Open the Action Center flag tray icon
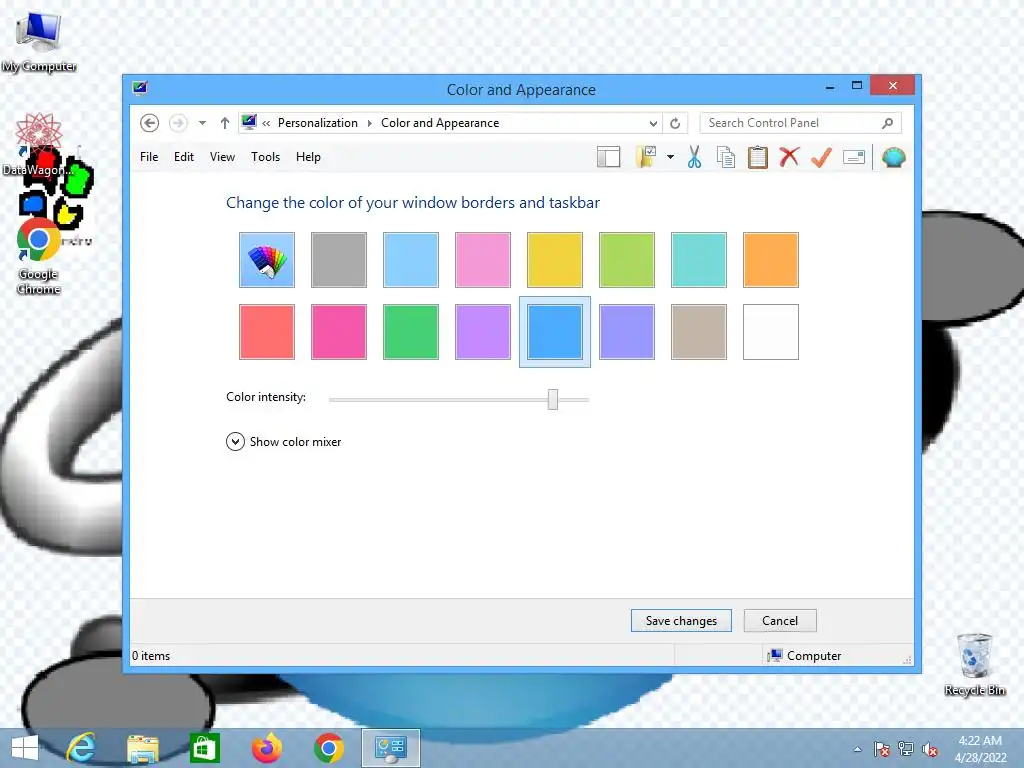Image resolution: width=1024 pixels, height=768 pixels. [x=882, y=749]
